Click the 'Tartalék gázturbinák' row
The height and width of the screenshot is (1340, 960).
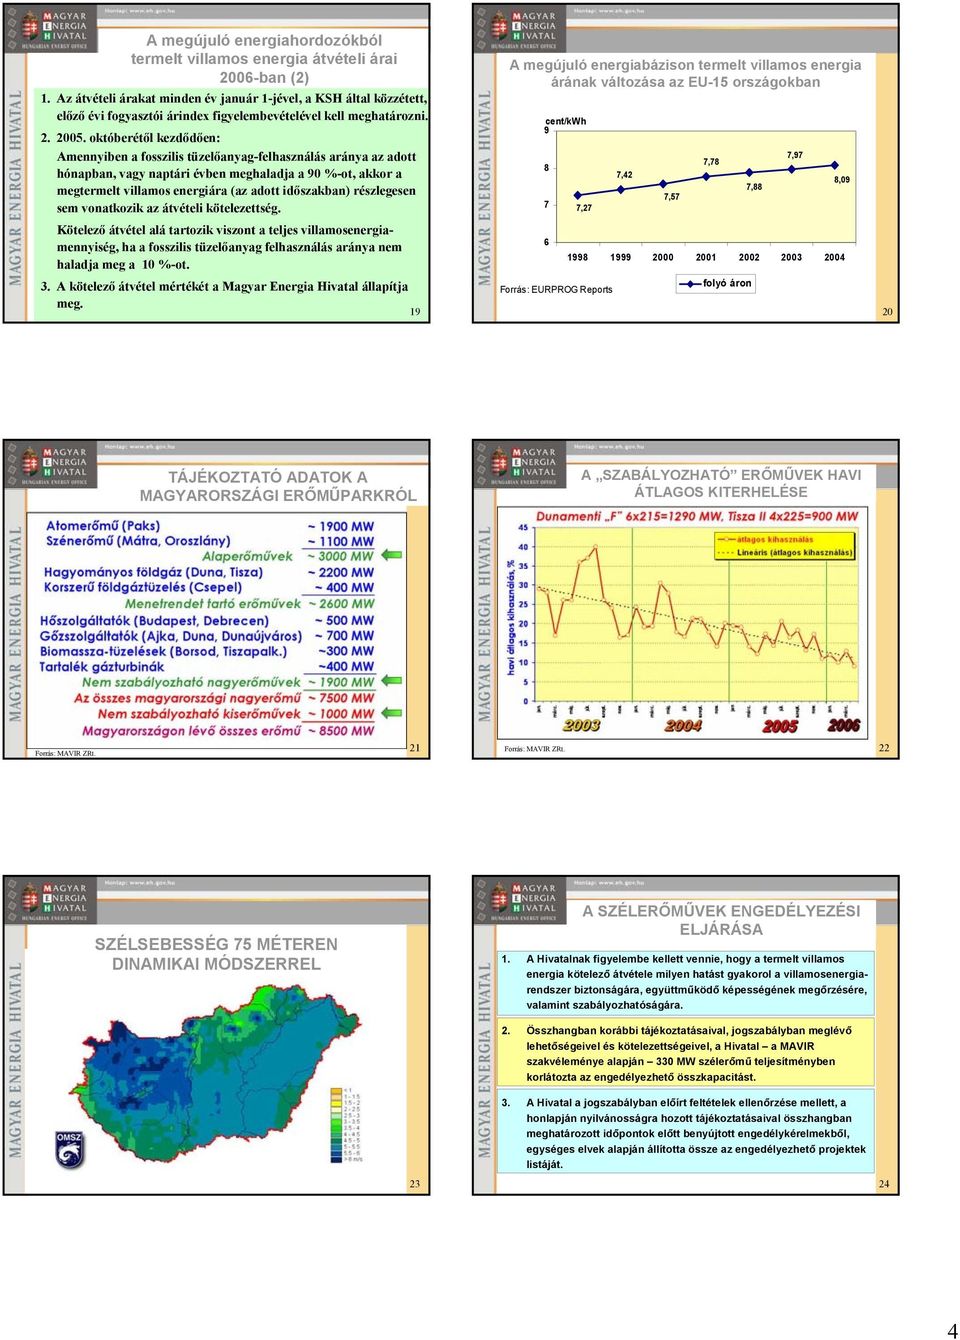pos(208,666)
